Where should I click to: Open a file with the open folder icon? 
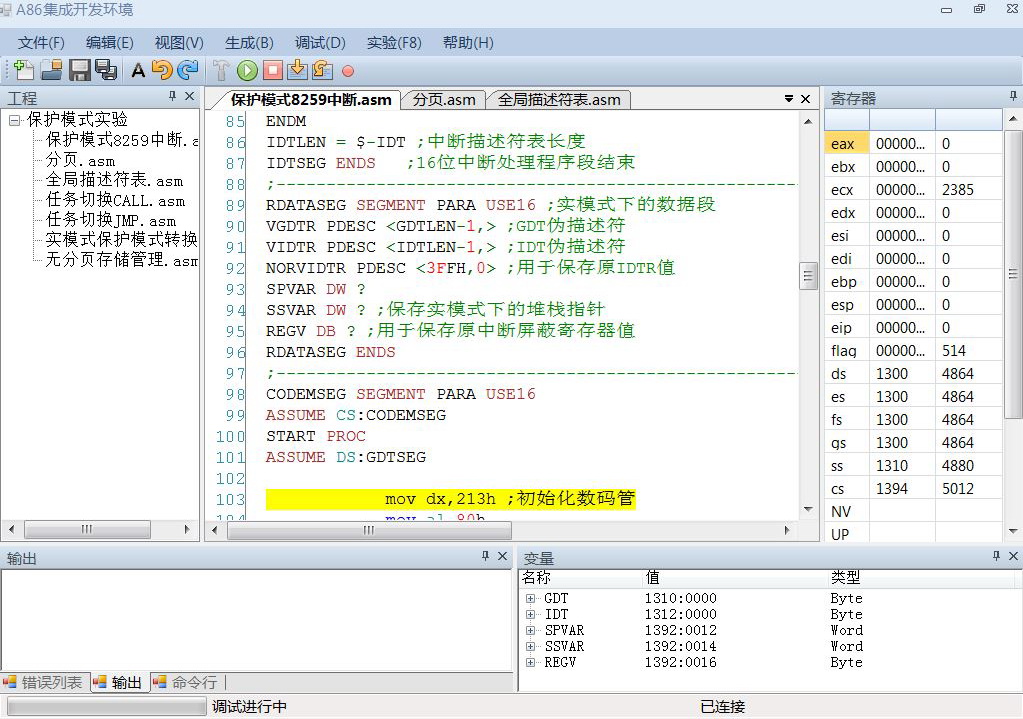[52, 71]
